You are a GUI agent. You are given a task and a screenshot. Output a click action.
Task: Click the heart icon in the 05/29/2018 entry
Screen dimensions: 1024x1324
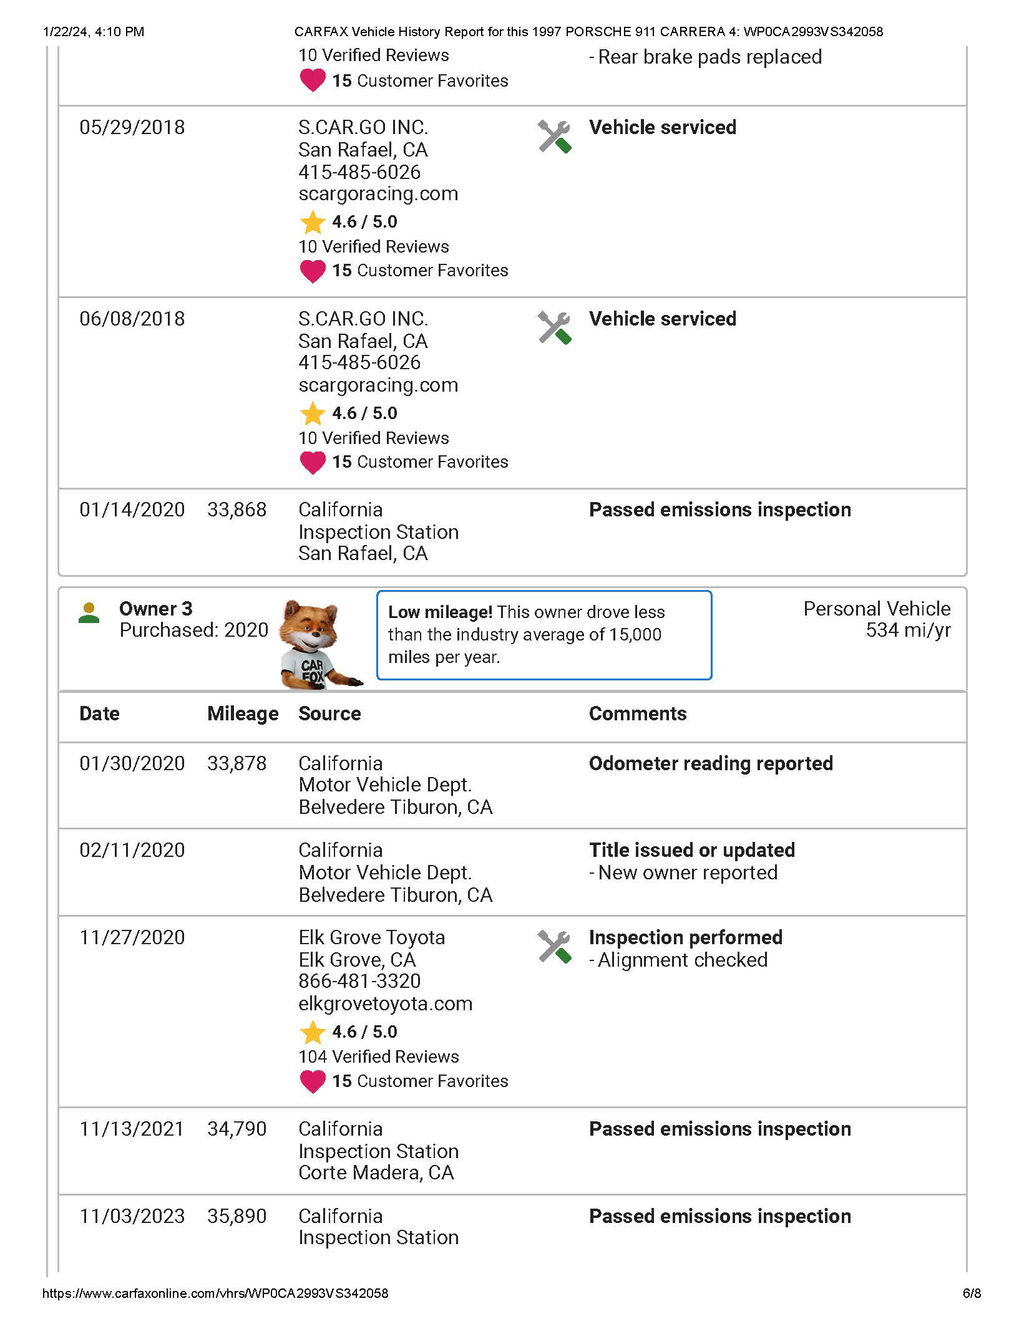tap(313, 271)
